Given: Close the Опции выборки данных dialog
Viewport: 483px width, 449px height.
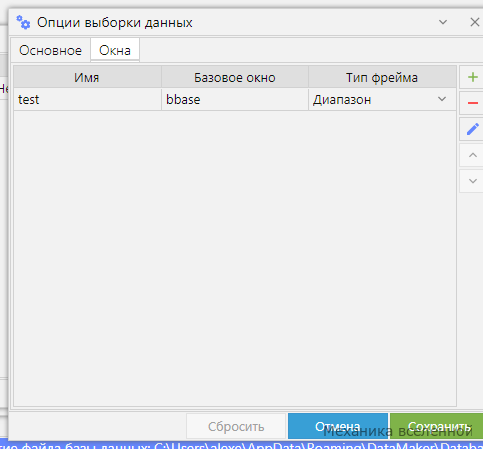Looking at the screenshot, I should click(x=474, y=22).
